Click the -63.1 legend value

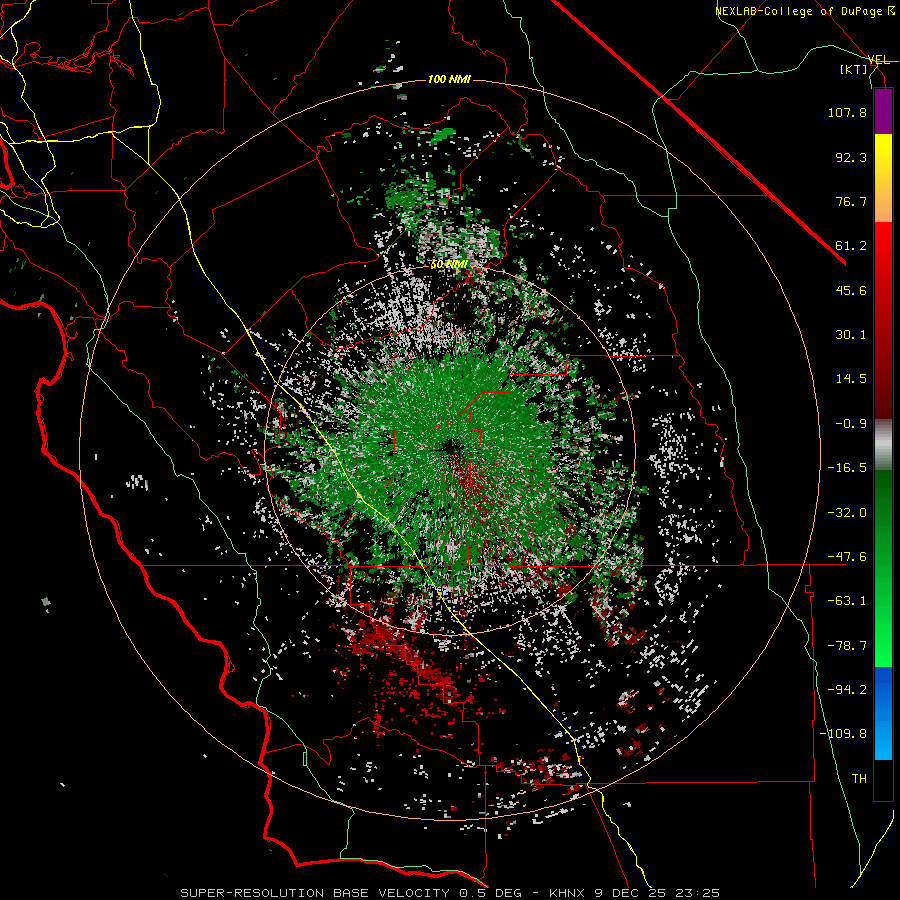click(847, 601)
